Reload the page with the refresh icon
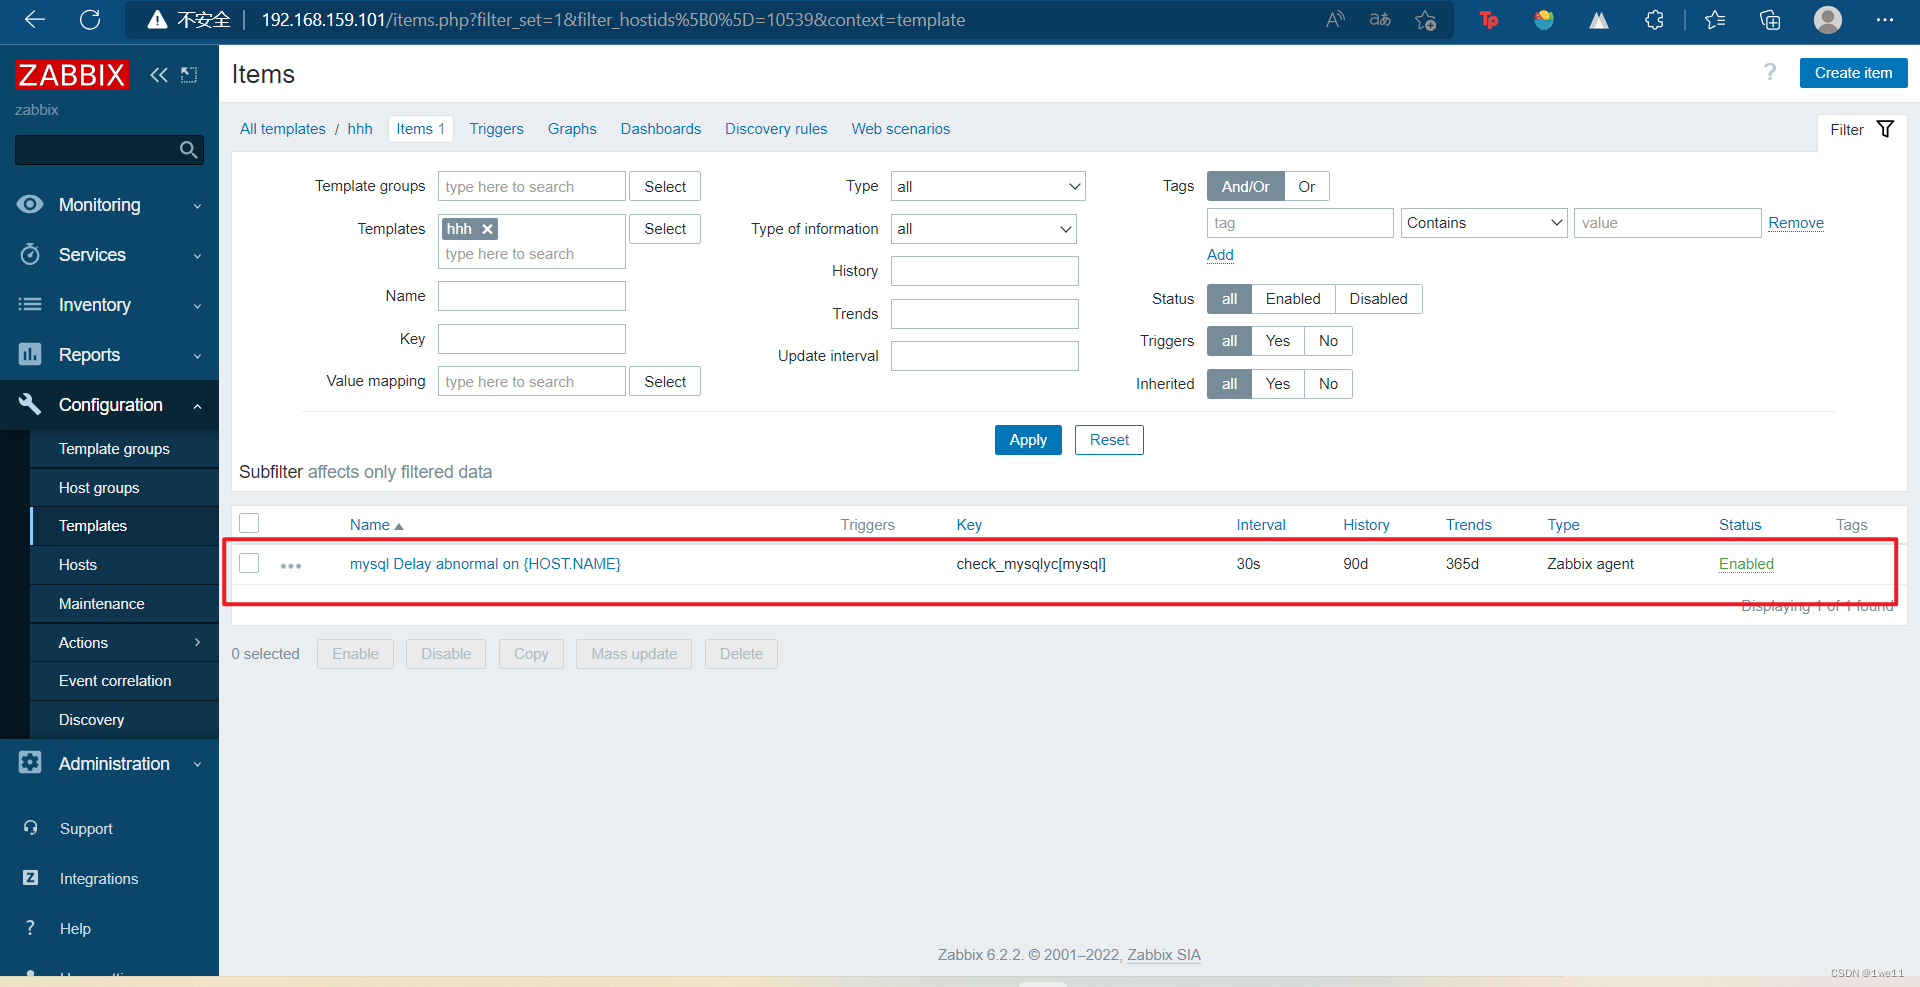 pyautogui.click(x=90, y=19)
